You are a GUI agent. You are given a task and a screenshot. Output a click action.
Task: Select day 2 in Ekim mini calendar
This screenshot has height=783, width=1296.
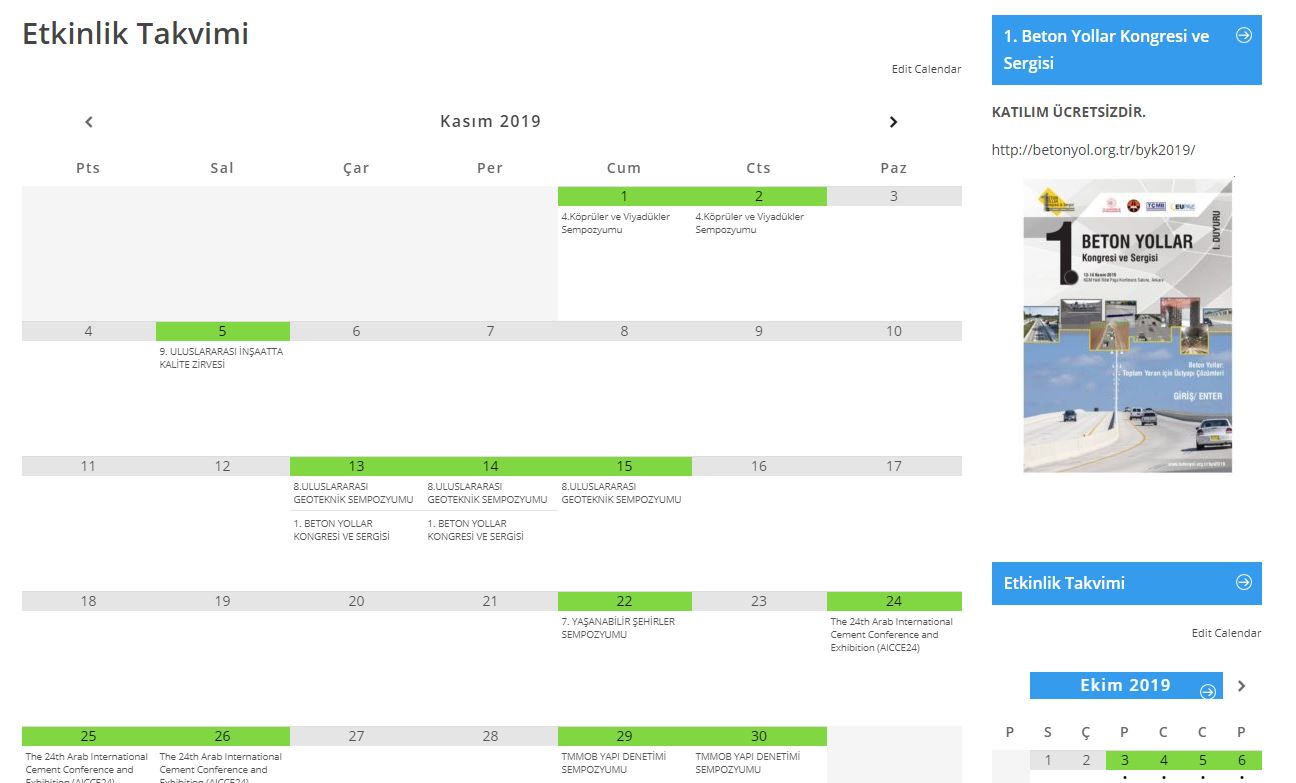1086,760
